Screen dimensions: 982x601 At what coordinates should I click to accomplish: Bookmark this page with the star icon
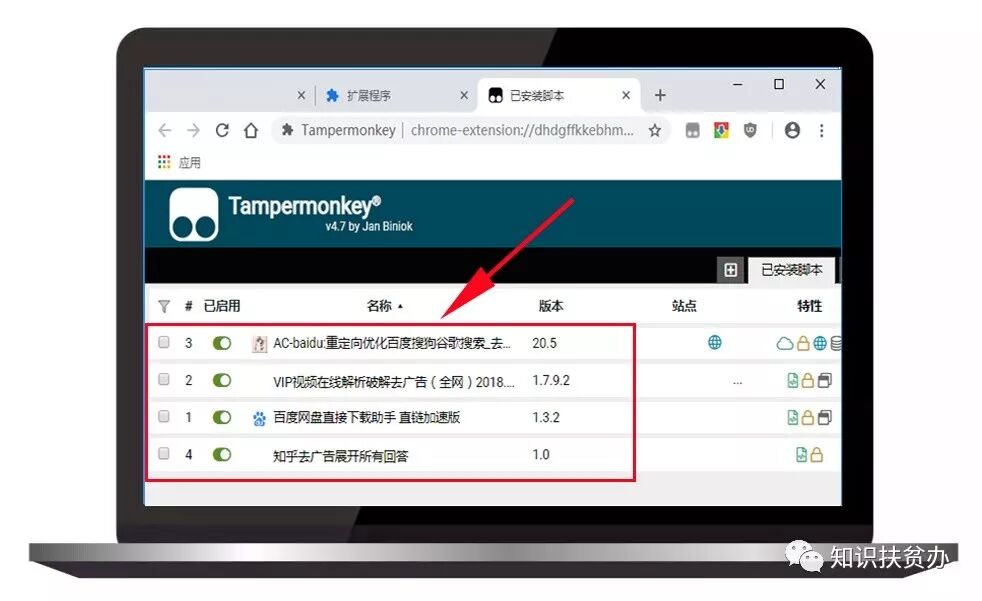(x=654, y=130)
